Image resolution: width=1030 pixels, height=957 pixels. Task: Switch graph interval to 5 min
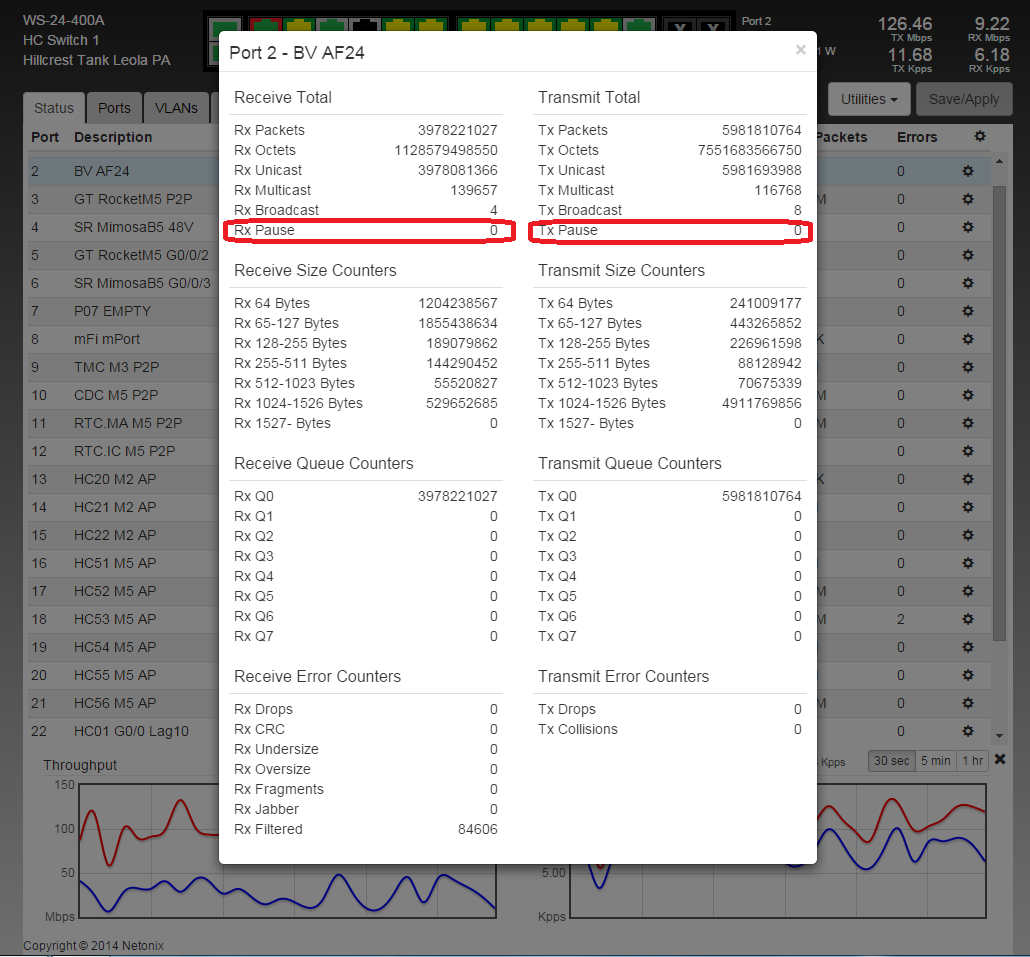(935, 761)
